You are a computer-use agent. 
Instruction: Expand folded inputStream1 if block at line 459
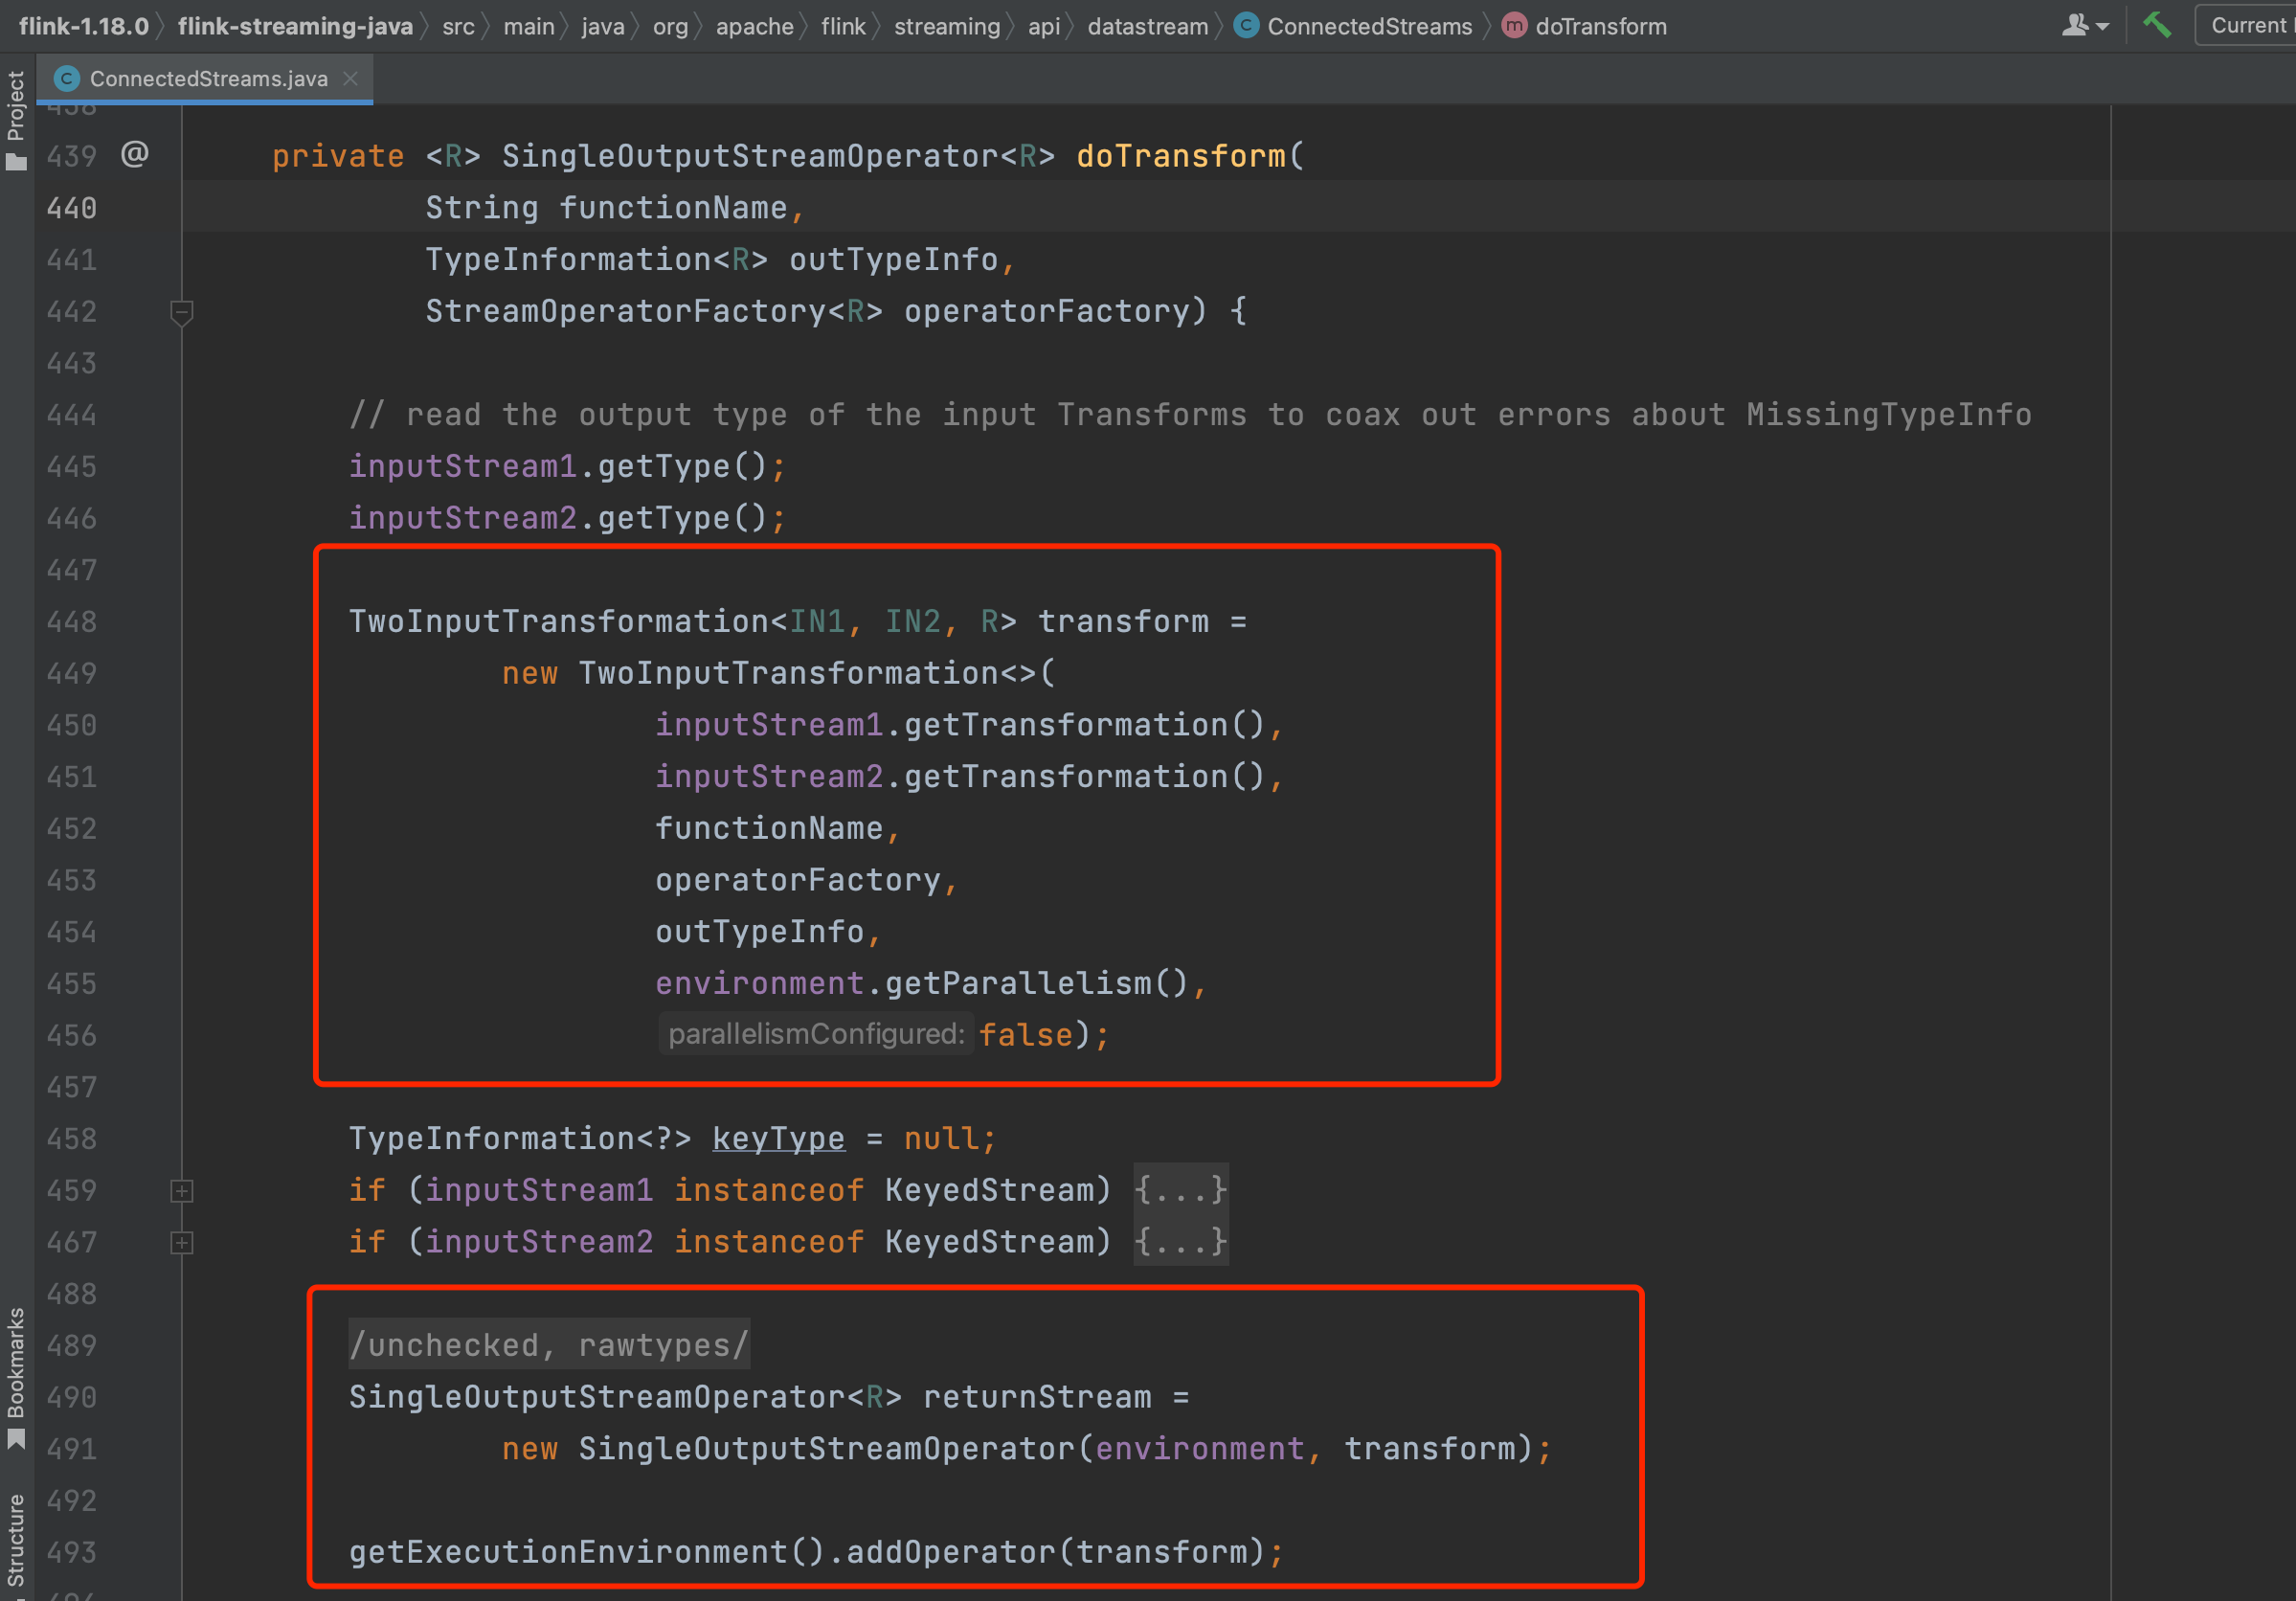tap(181, 1191)
